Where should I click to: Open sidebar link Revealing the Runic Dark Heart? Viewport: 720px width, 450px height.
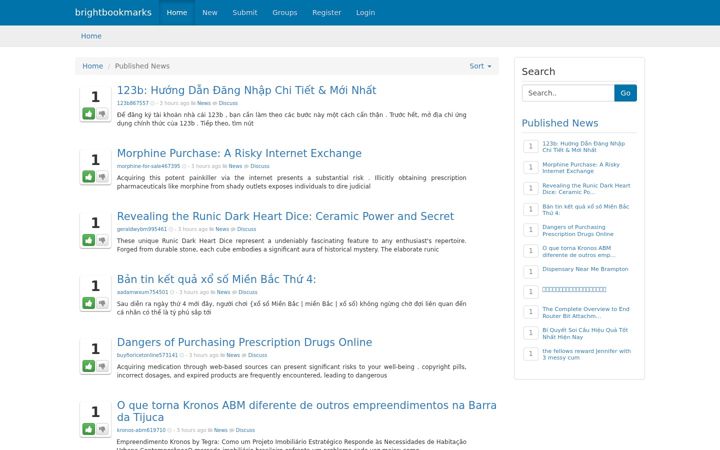point(586,189)
